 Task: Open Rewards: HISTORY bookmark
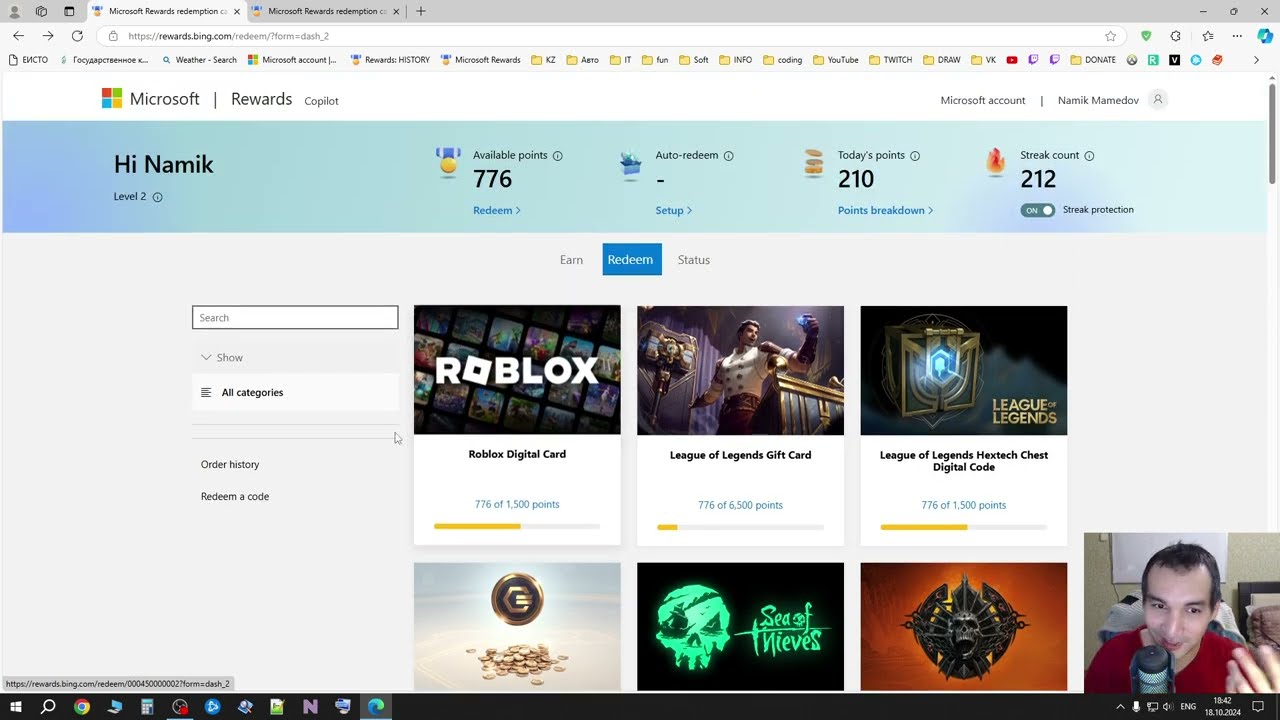point(390,60)
